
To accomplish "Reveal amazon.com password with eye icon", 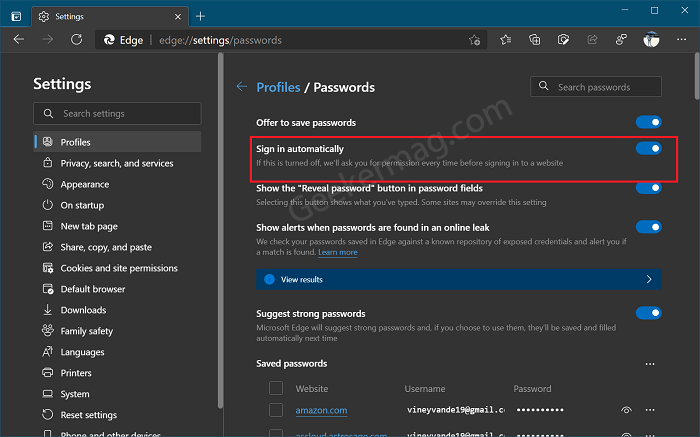I will (x=626, y=410).
